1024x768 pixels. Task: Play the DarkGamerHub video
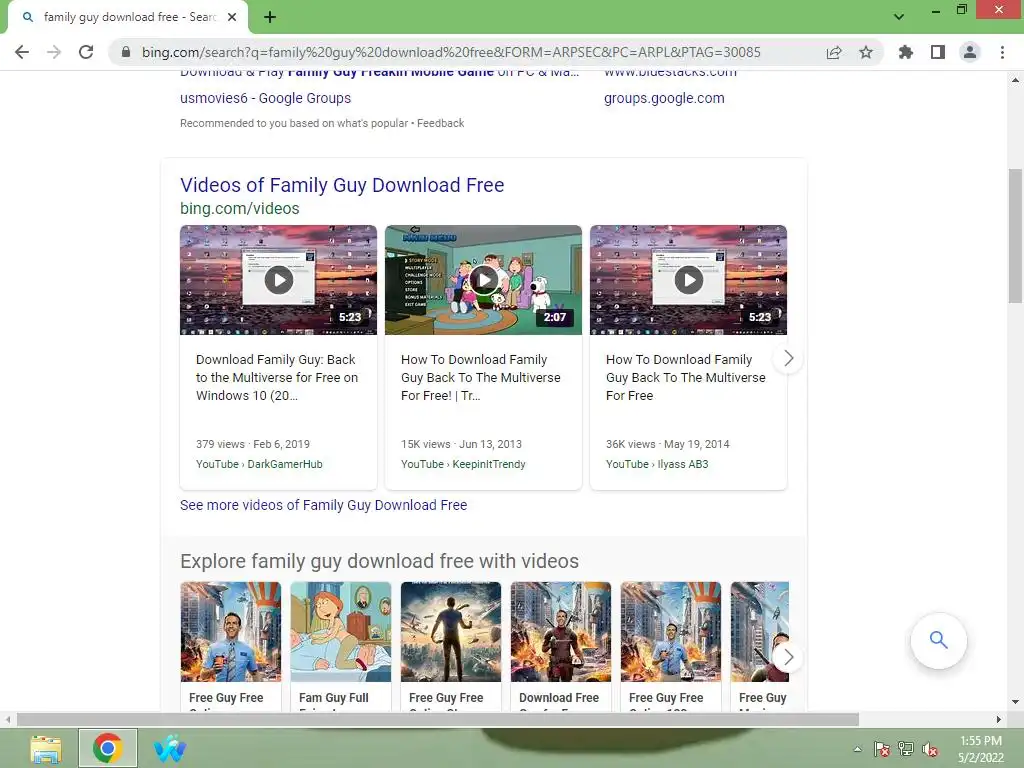pos(279,280)
